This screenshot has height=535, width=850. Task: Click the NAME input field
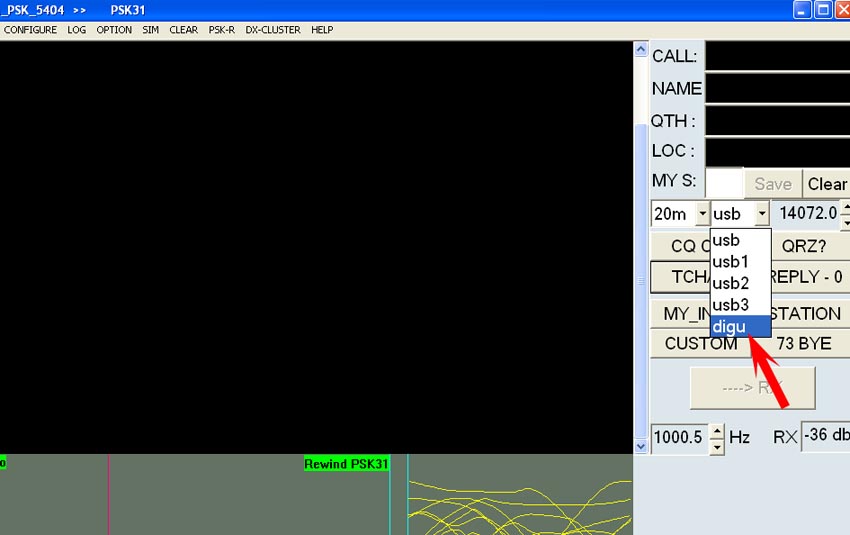[x=777, y=88]
